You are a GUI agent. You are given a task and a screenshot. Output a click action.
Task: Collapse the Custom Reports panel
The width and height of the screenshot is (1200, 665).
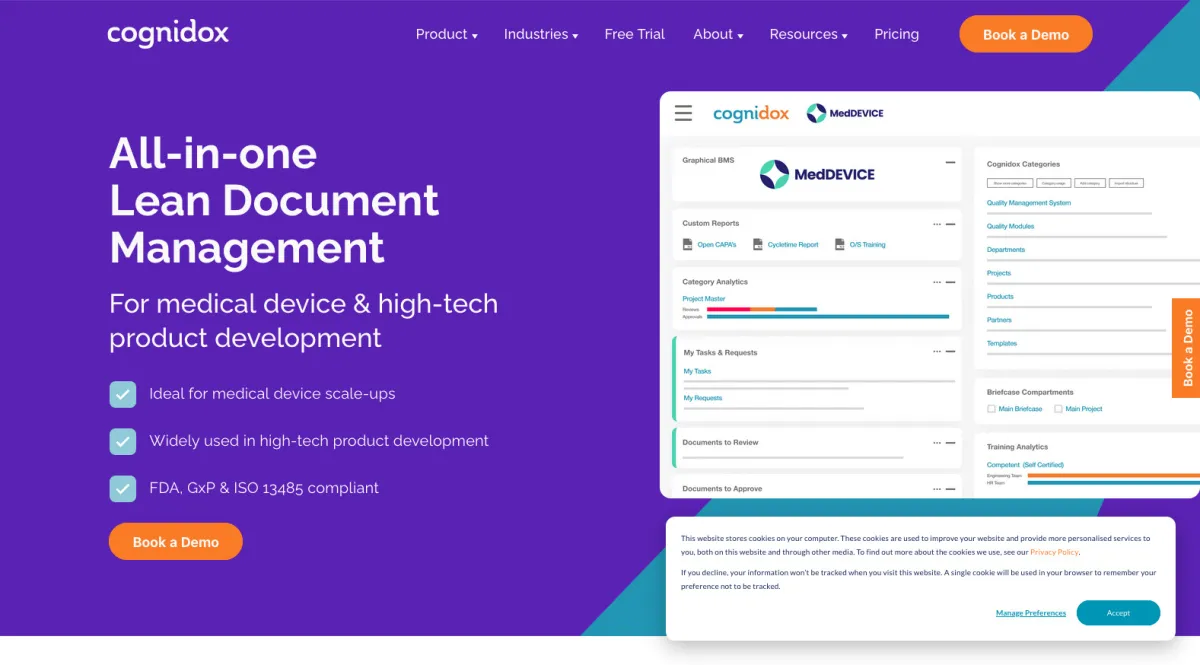950,224
